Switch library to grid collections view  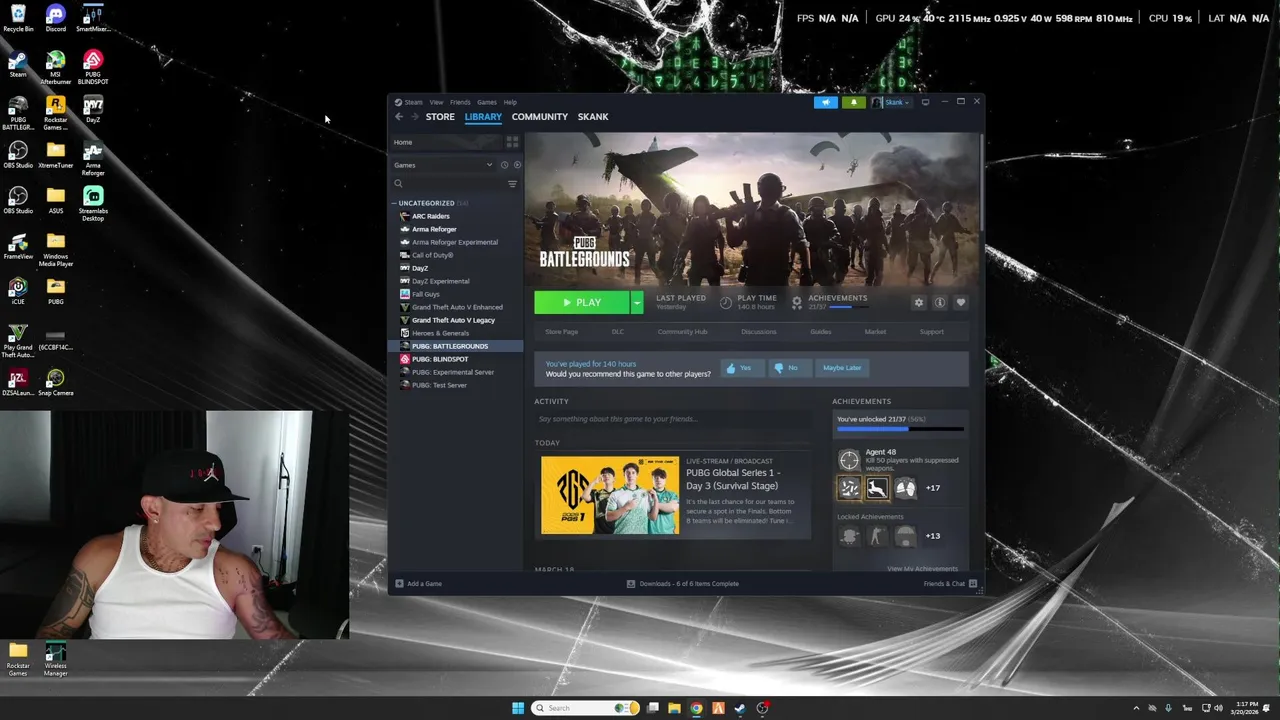tap(512, 142)
